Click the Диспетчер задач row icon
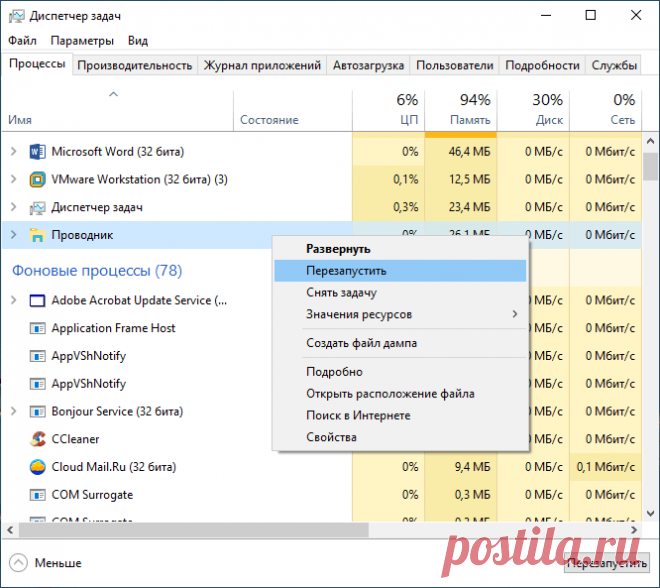Viewport: 660px width, 588px height. tap(37, 207)
